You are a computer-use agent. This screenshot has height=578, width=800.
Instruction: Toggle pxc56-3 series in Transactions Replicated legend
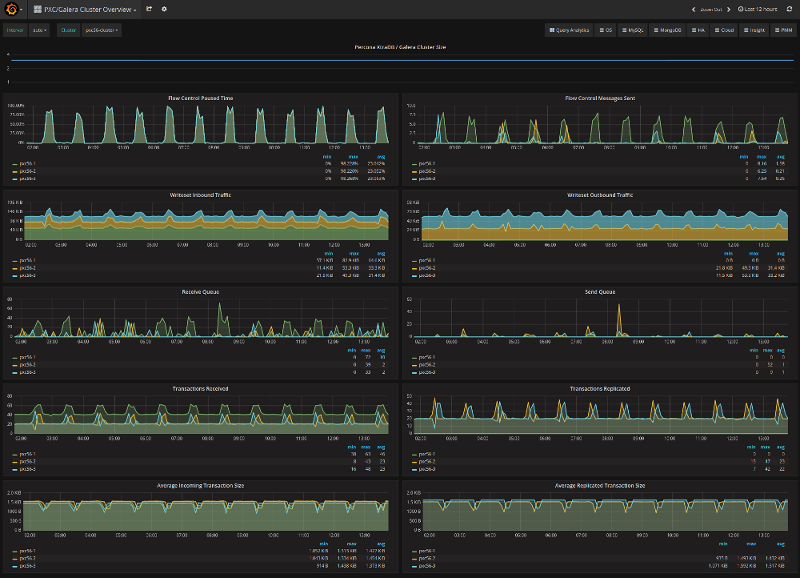point(427,467)
